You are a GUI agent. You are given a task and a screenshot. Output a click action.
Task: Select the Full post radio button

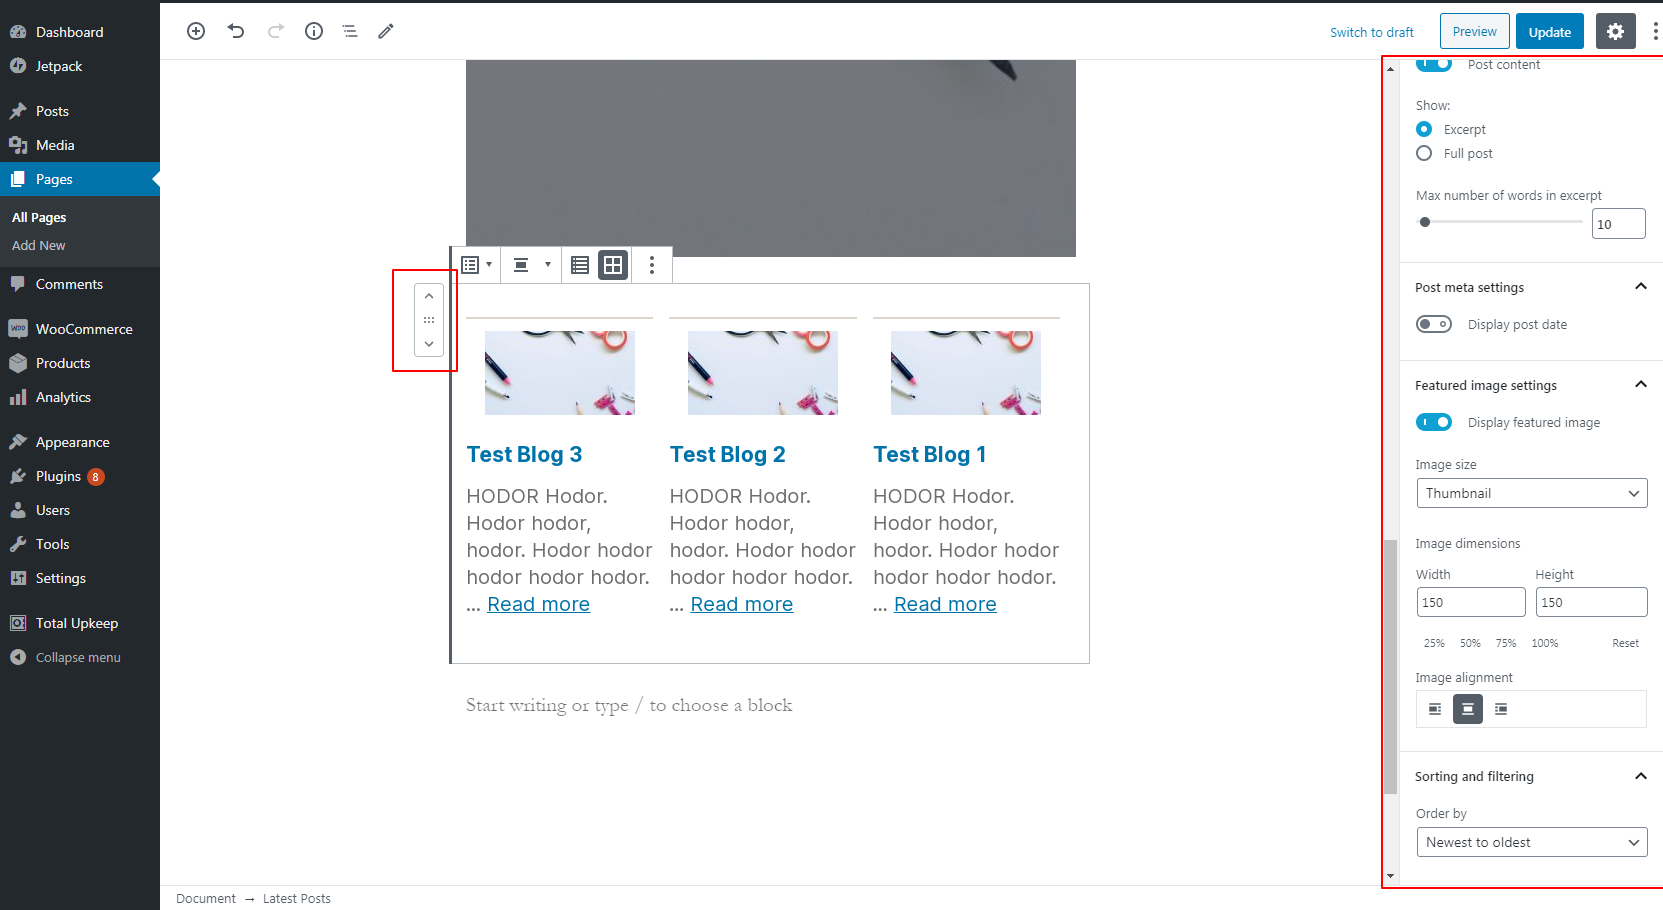point(1424,153)
